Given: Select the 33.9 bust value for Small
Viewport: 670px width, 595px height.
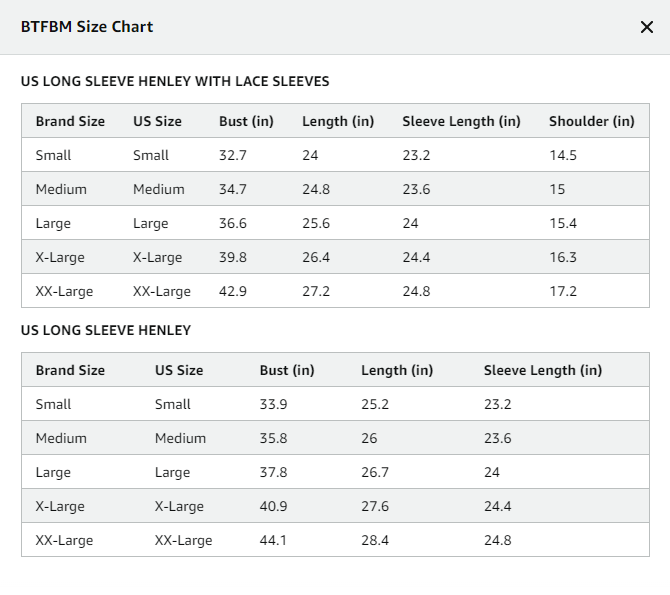Looking at the screenshot, I should click(273, 404).
